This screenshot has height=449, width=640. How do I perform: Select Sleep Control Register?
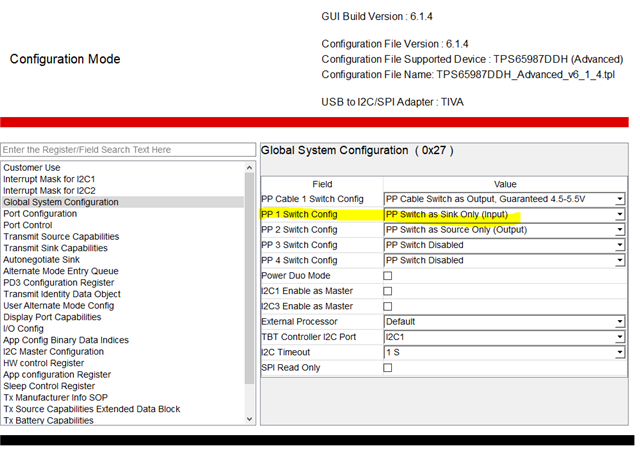coord(49,386)
